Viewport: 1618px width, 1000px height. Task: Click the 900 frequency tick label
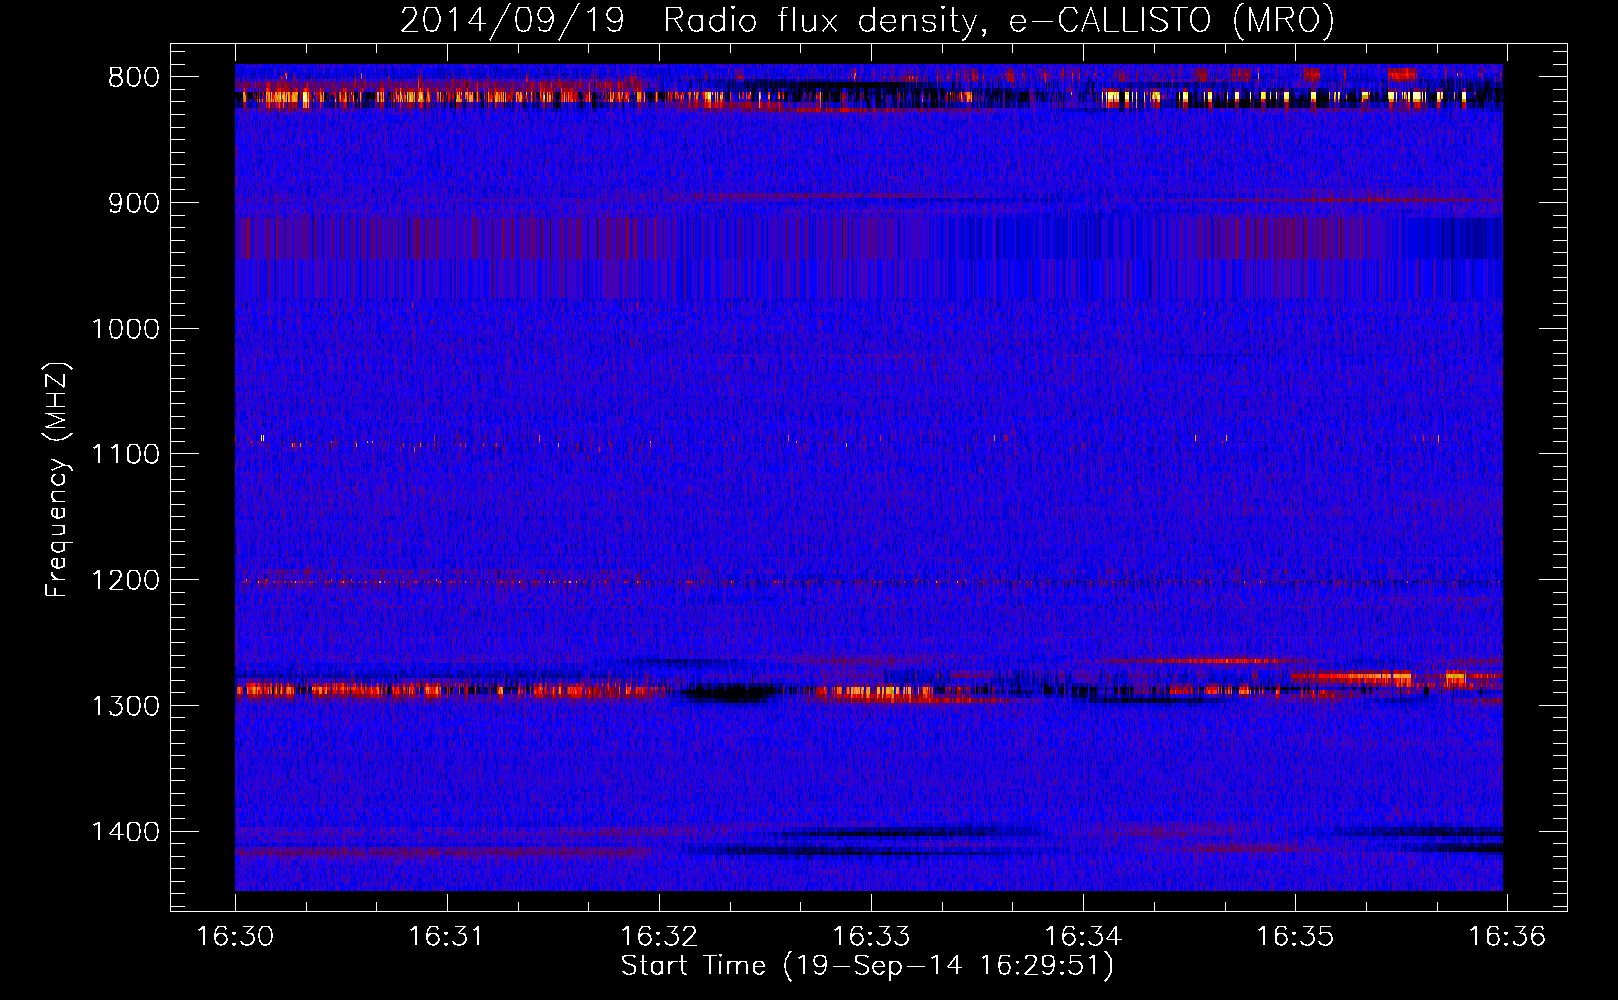[x=133, y=203]
